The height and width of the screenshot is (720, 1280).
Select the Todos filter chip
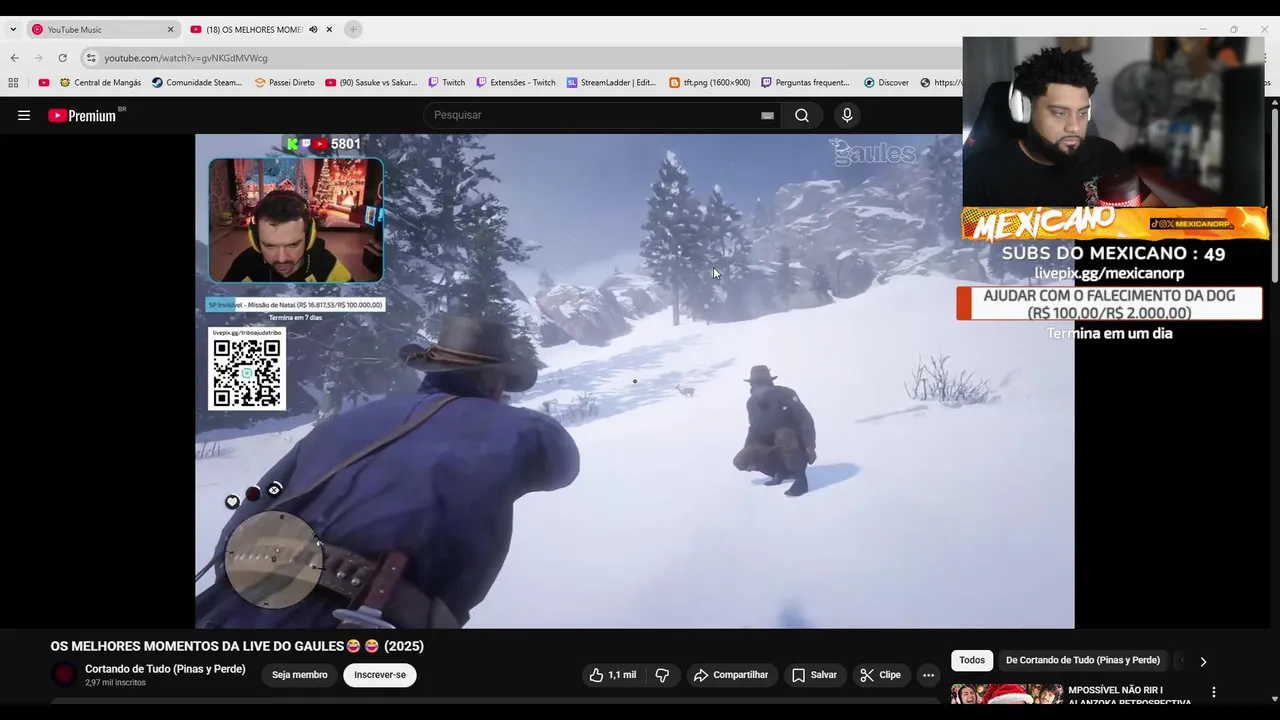click(972, 660)
